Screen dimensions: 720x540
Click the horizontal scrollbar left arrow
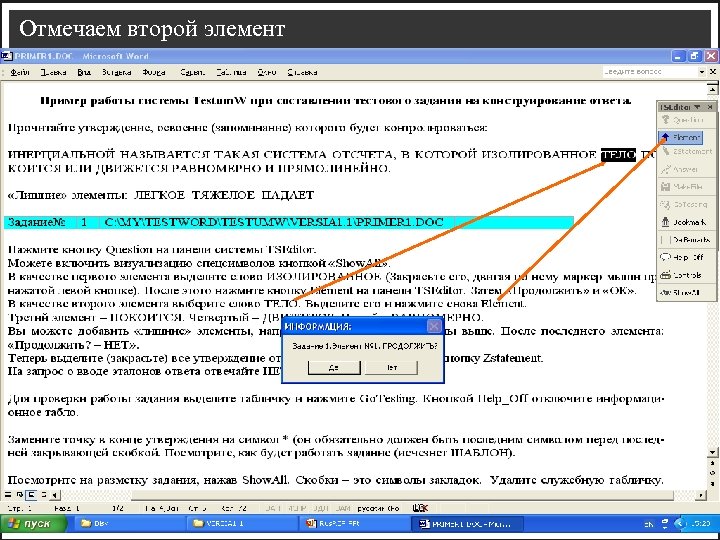[55, 495]
